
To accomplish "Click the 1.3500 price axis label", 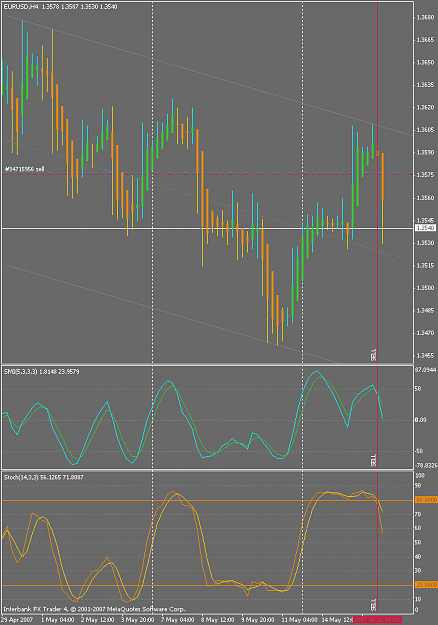I will (425, 288).
